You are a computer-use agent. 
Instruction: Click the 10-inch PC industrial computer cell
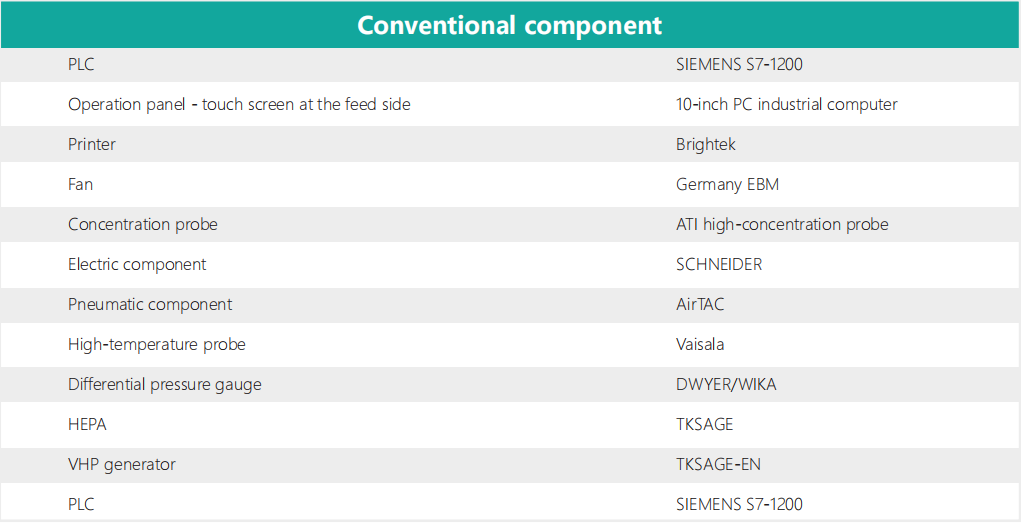pos(786,104)
